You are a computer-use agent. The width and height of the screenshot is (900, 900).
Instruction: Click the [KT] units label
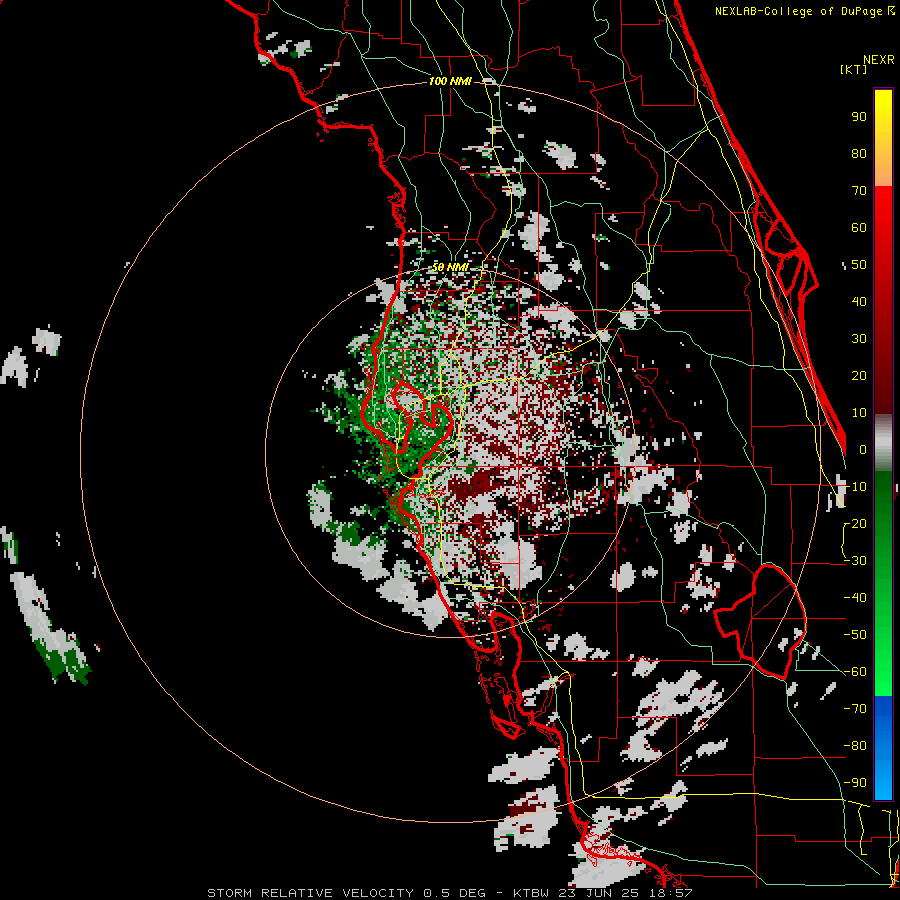(x=854, y=69)
